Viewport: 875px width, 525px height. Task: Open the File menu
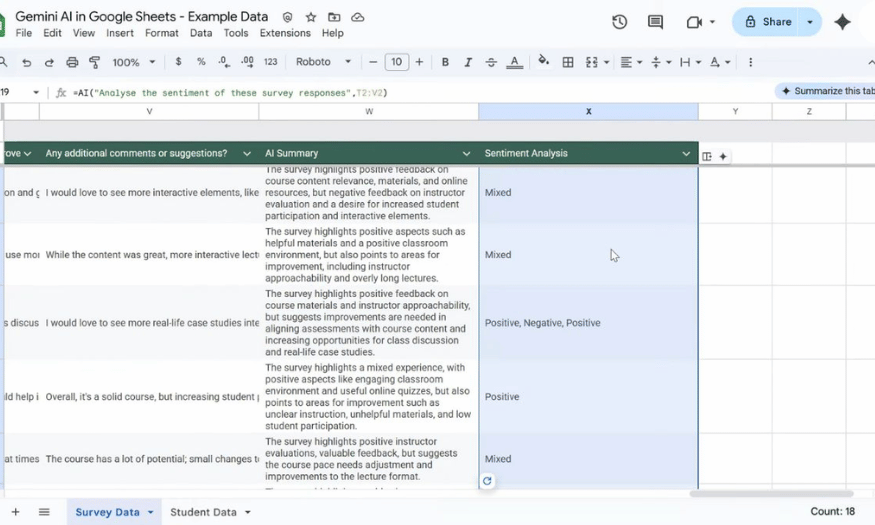(x=23, y=33)
